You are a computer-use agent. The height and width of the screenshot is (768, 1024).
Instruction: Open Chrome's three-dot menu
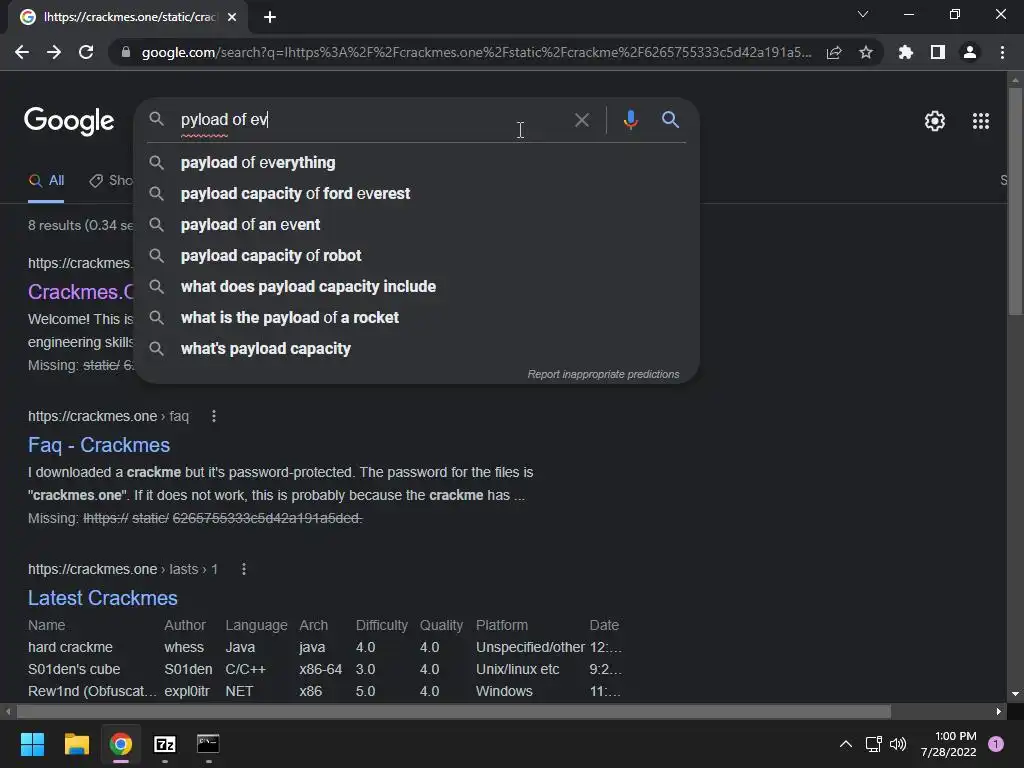1002,52
